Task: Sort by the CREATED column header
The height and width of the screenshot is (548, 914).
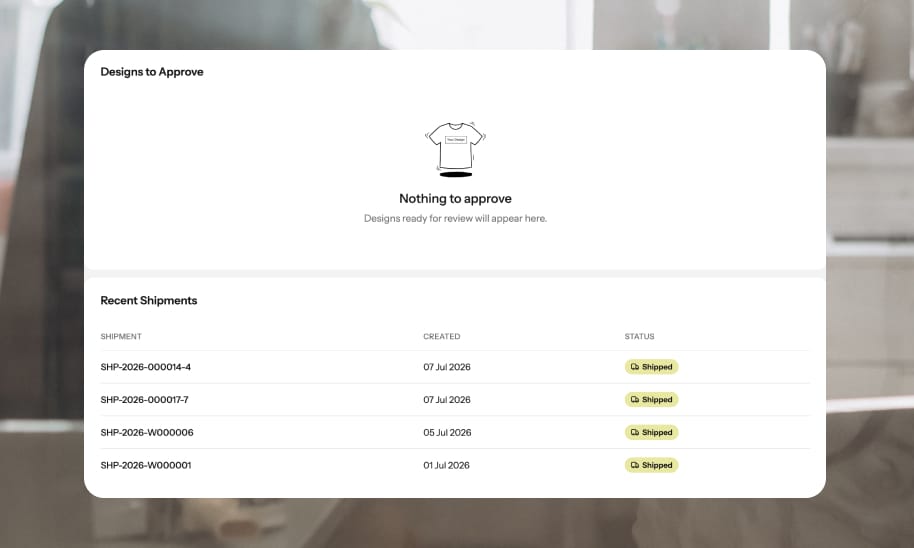Action: tap(442, 336)
